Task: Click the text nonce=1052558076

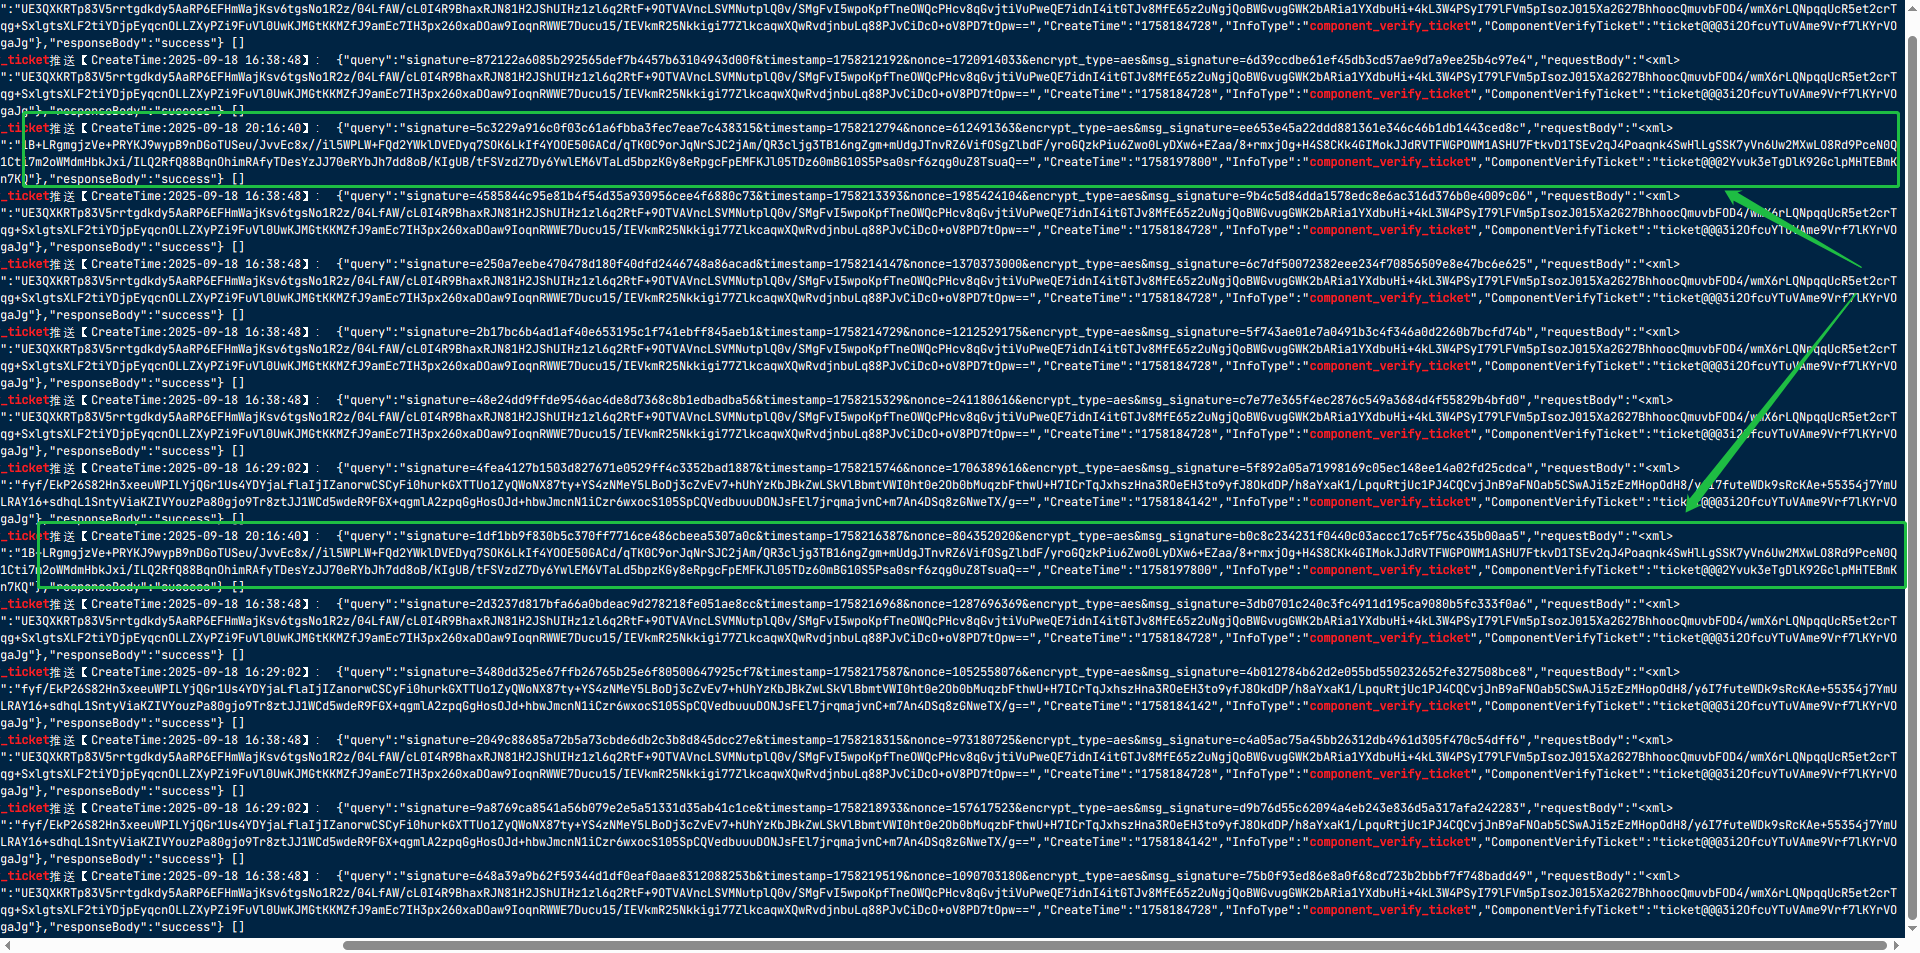Action: pyautogui.click(x=968, y=672)
